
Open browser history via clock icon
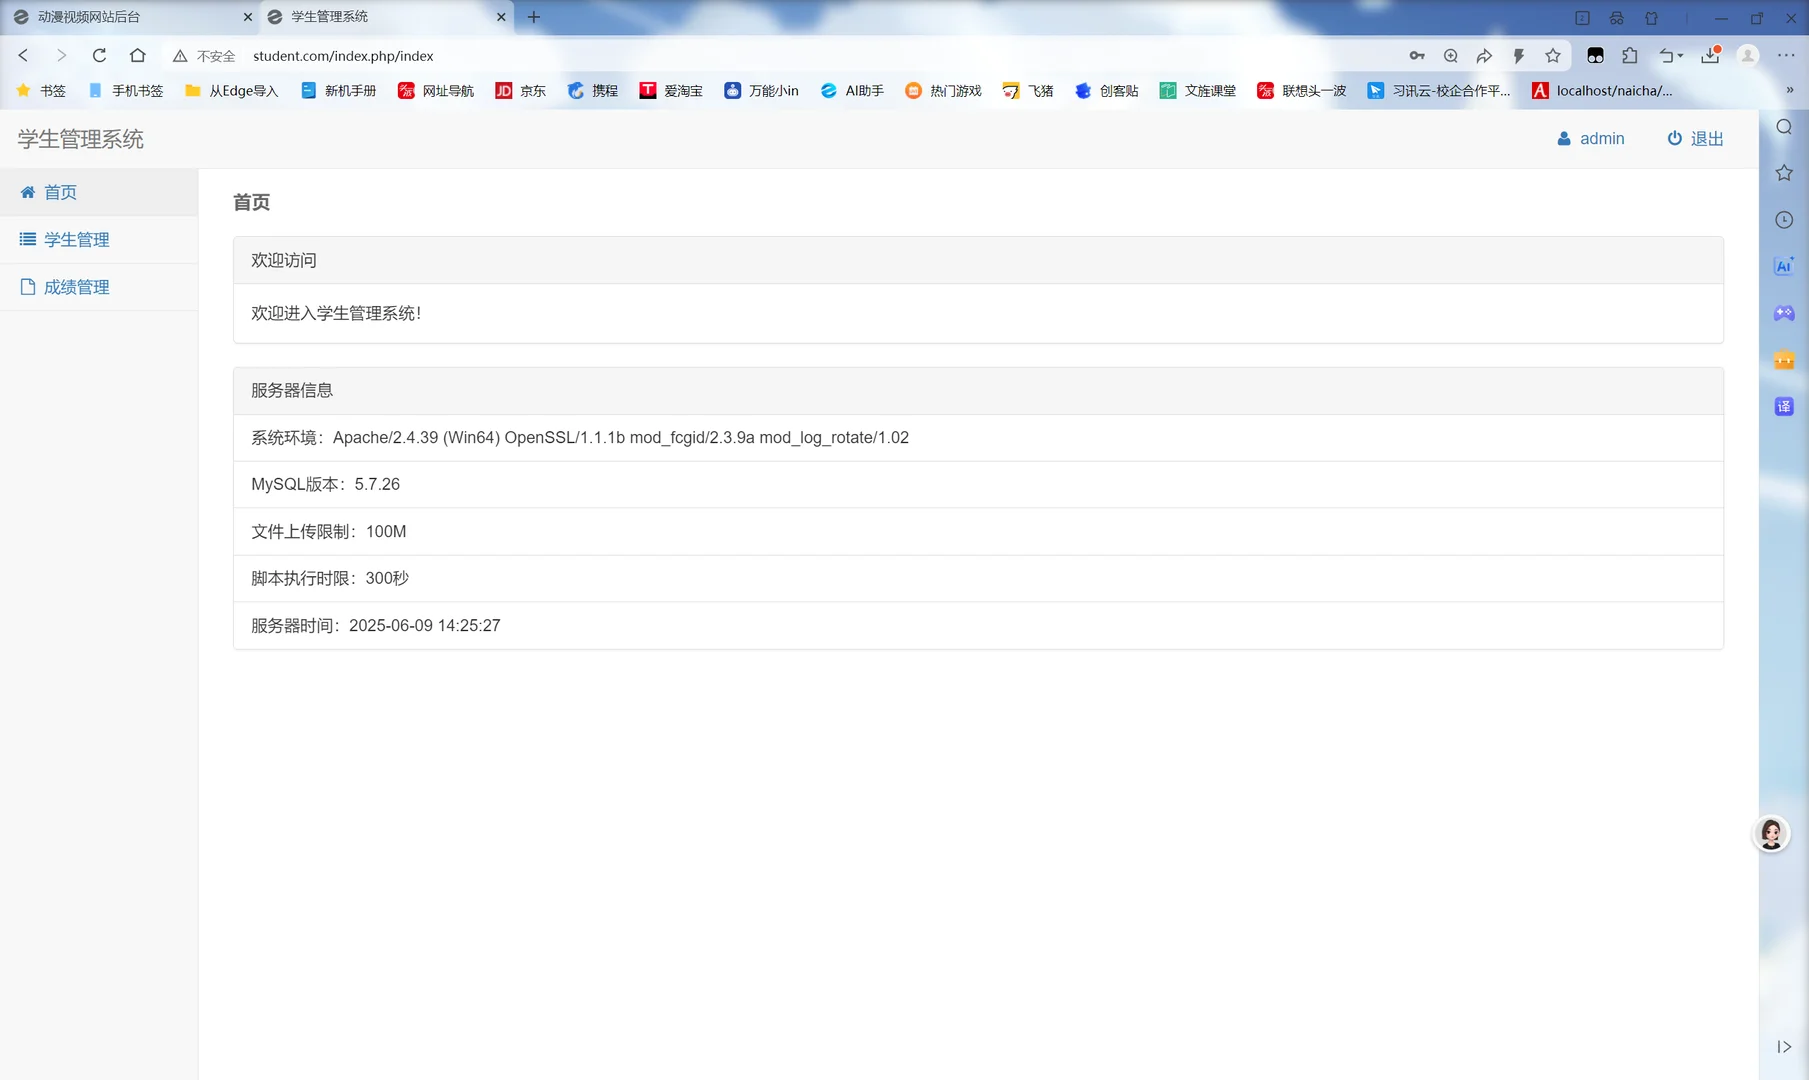(x=1784, y=219)
